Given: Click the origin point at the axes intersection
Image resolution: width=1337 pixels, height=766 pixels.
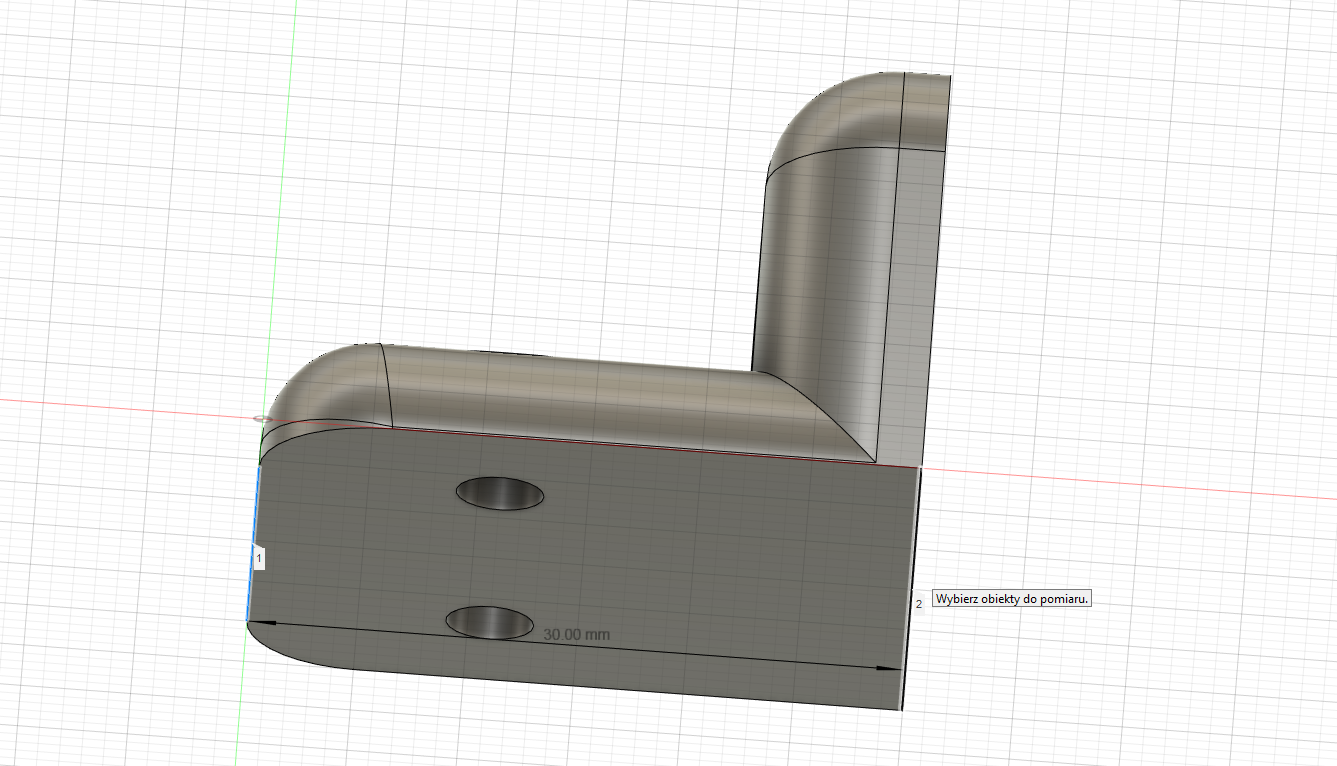Looking at the screenshot, I should point(261,418).
